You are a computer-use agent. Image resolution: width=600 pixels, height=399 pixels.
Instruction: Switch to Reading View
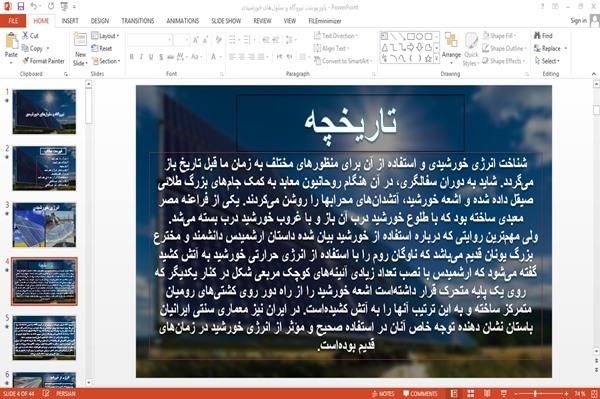(487, 394)
